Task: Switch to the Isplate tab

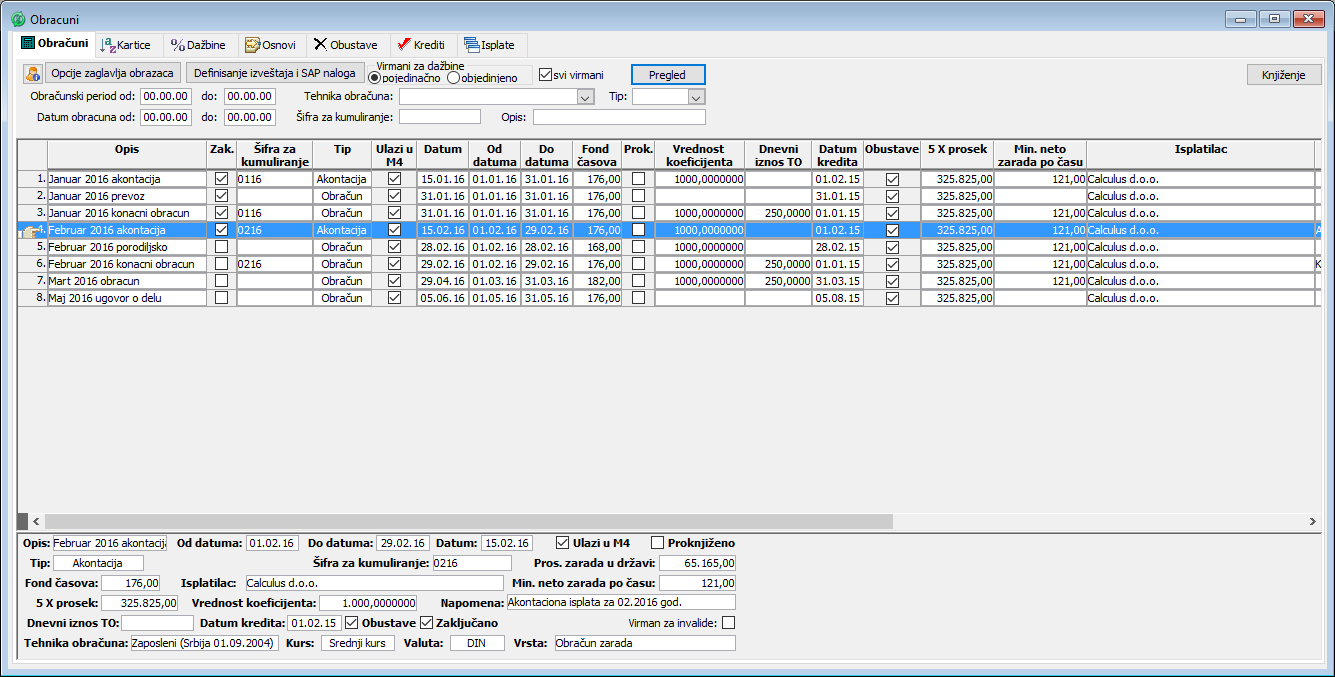Action: pyautogui.click(x=490, y=45)
